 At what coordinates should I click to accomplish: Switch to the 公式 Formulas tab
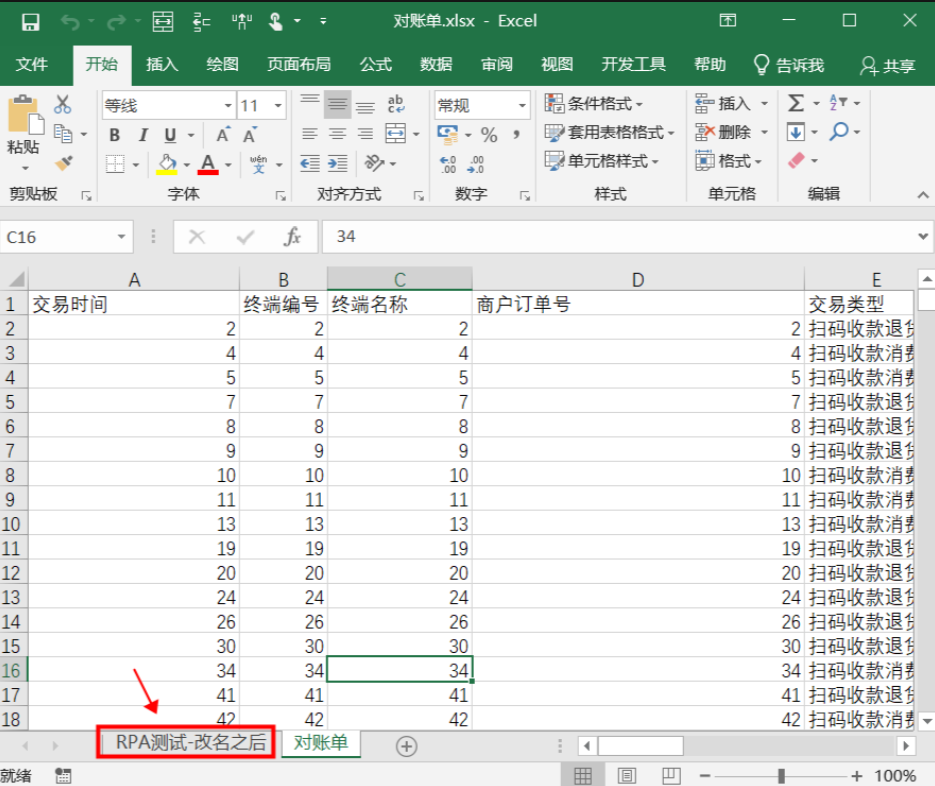[x=376, y=64]
